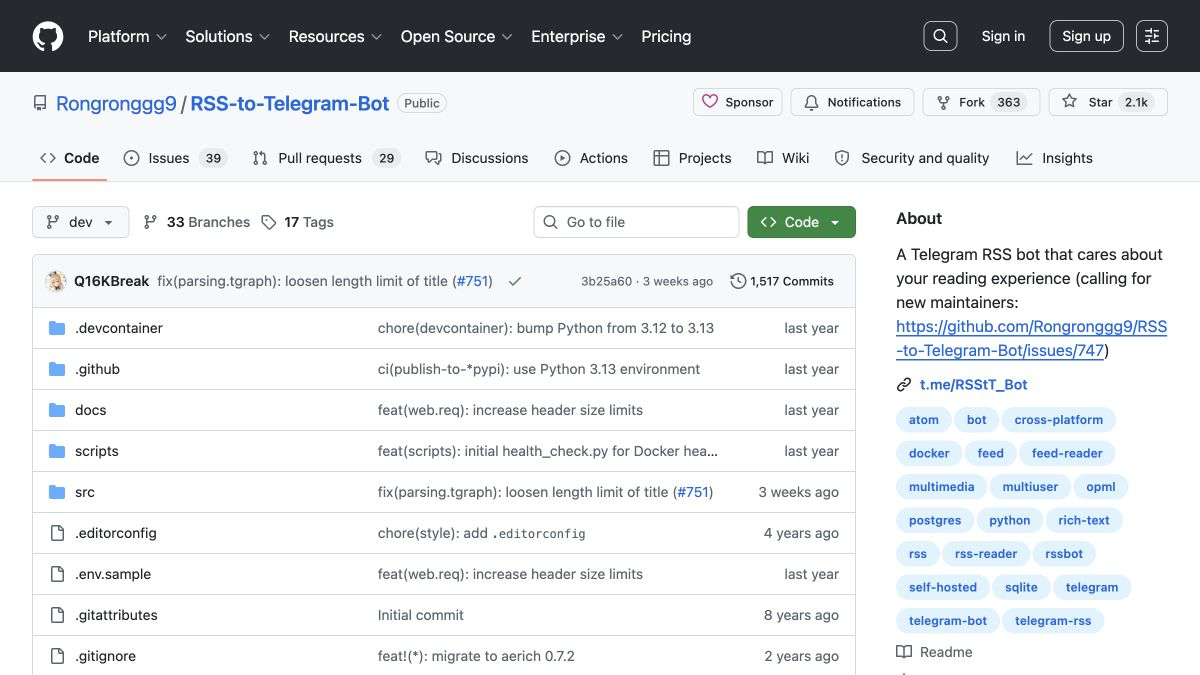
Task: Open the green Code dropdown button
Action: click(x=801, y=222)
